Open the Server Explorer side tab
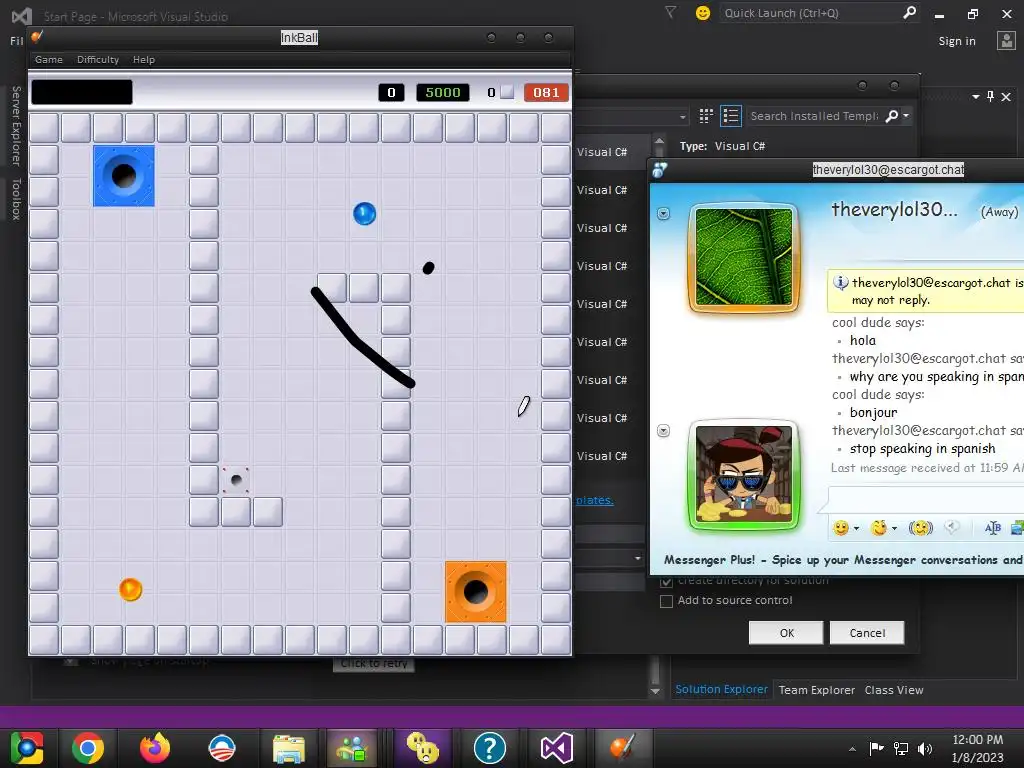This screenshot has height=768, width=1024. pos(16,125)
